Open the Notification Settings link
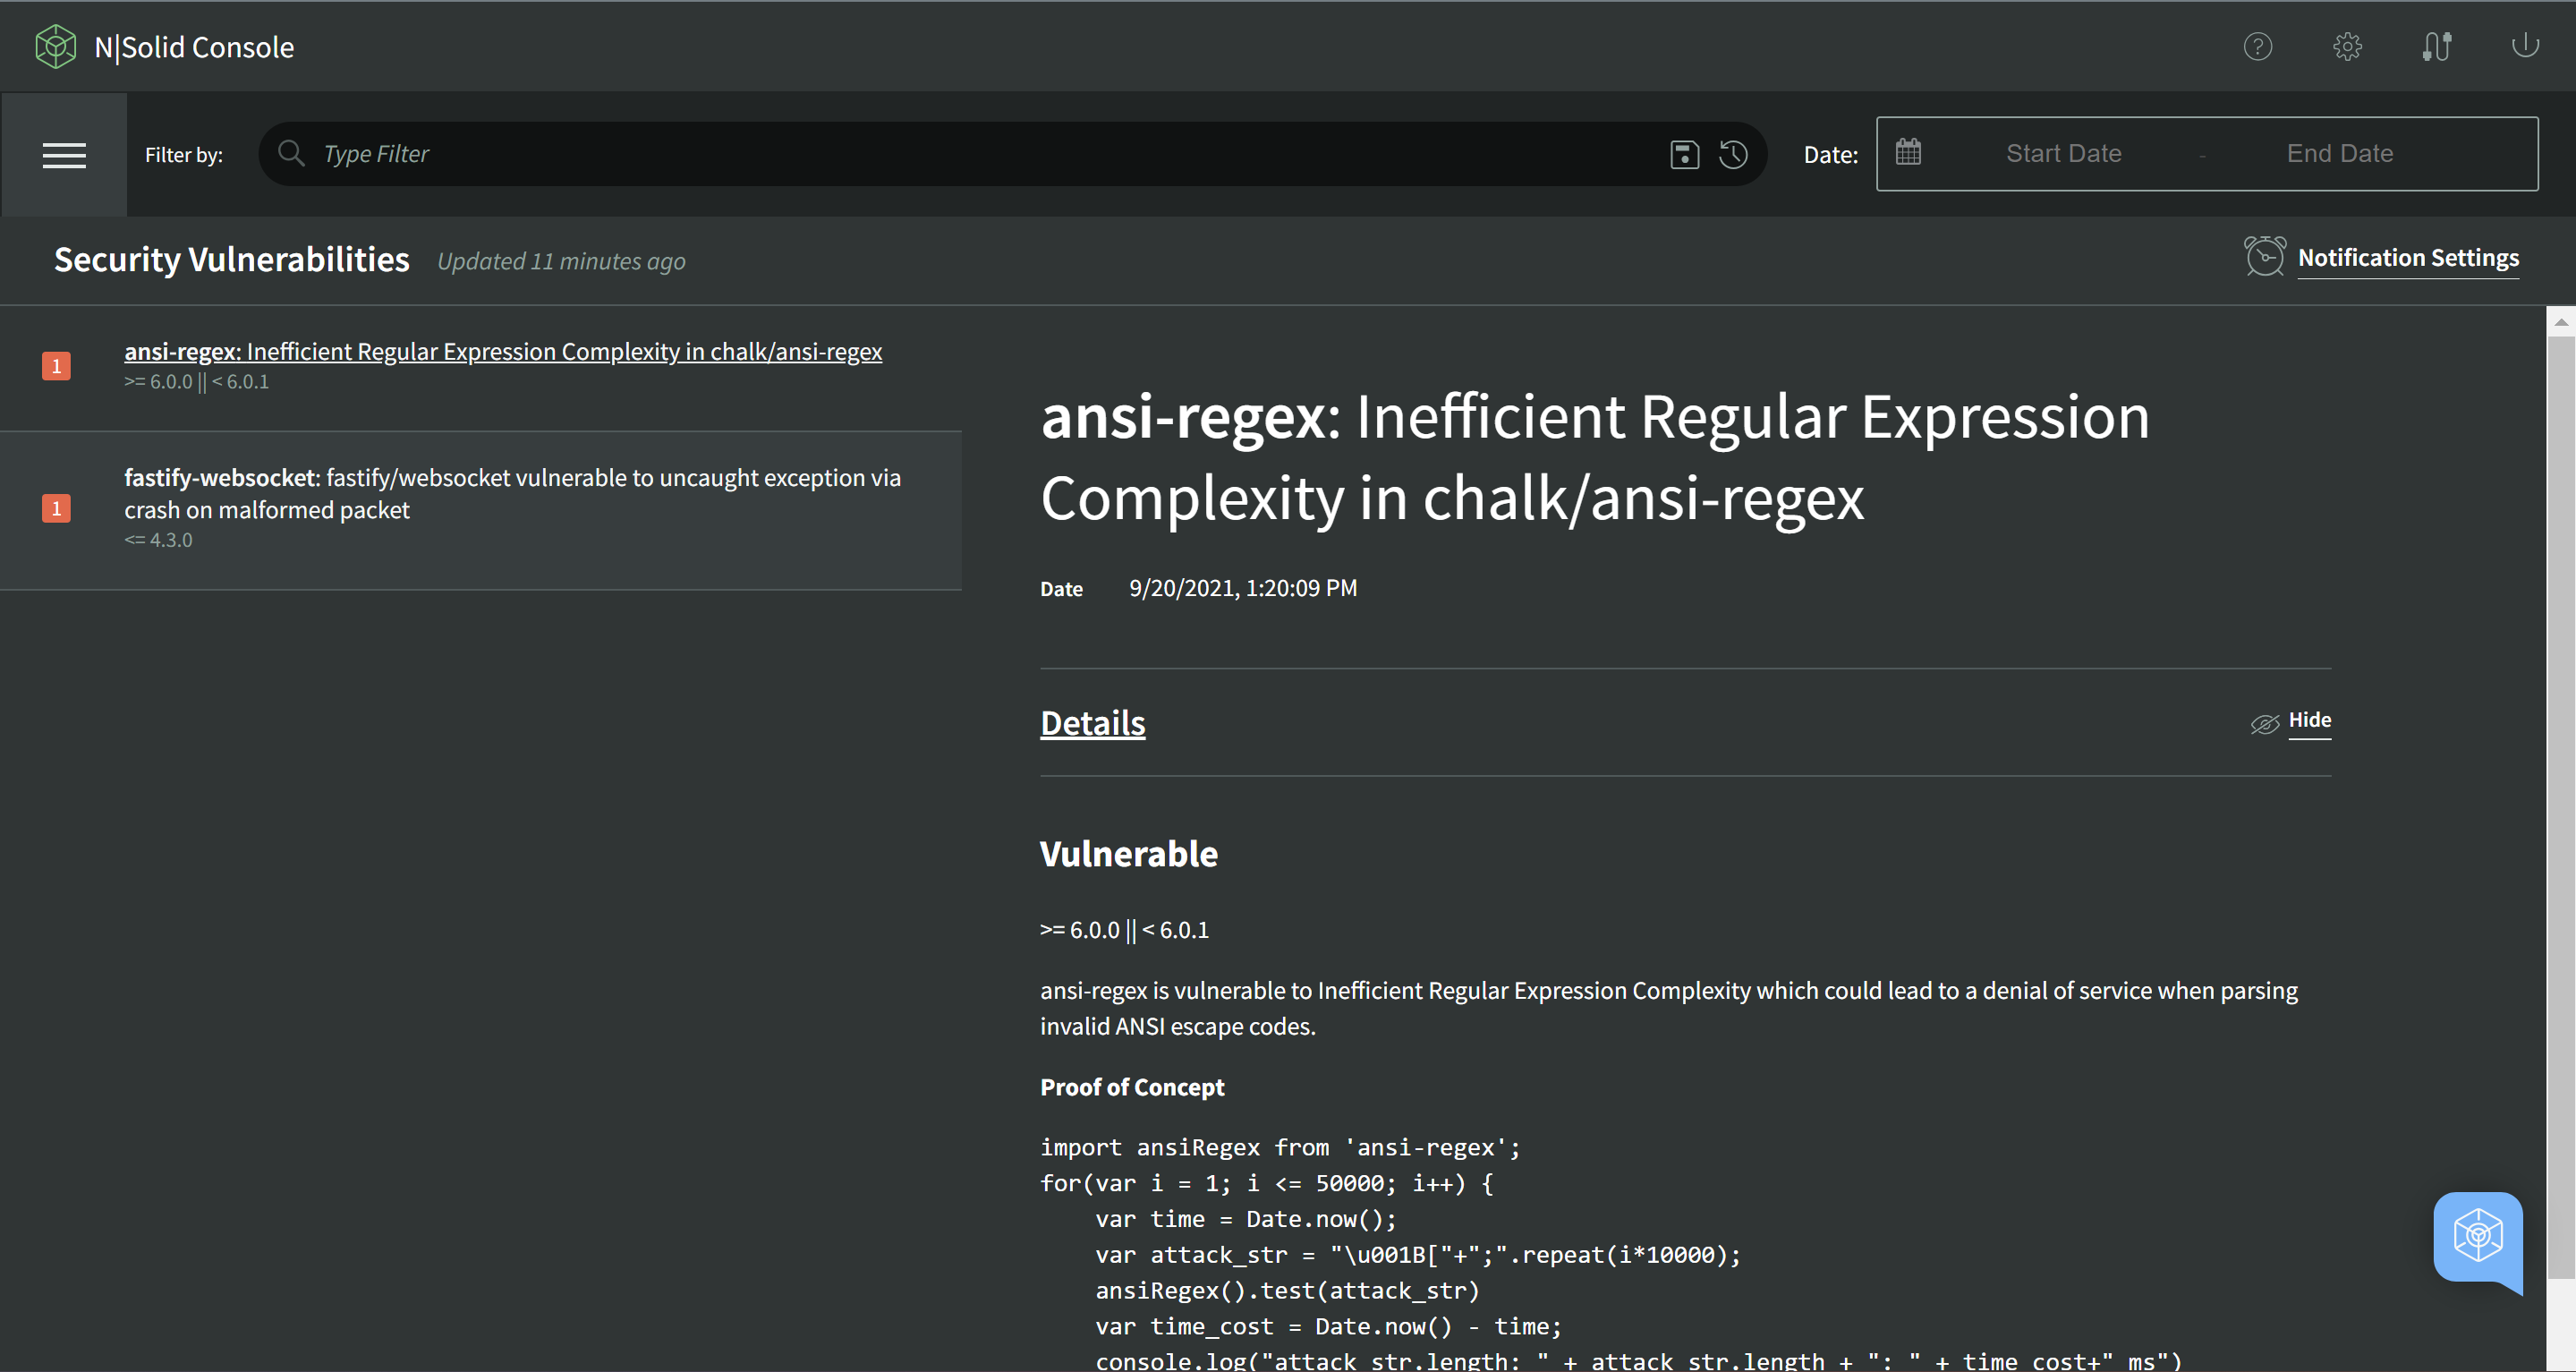The image size is (2576, 1372). pos(2408,258)
